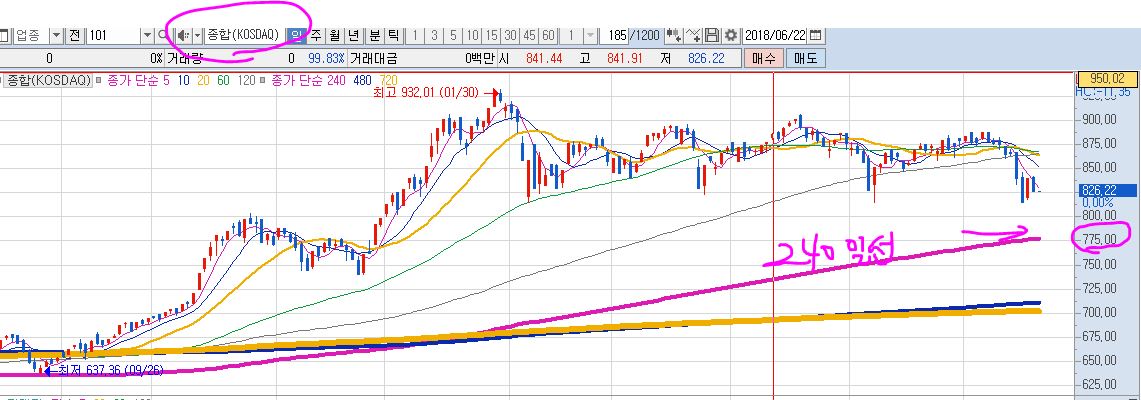
Task: Click the search magnifier icon beside code 101
Action: [162, 35]
